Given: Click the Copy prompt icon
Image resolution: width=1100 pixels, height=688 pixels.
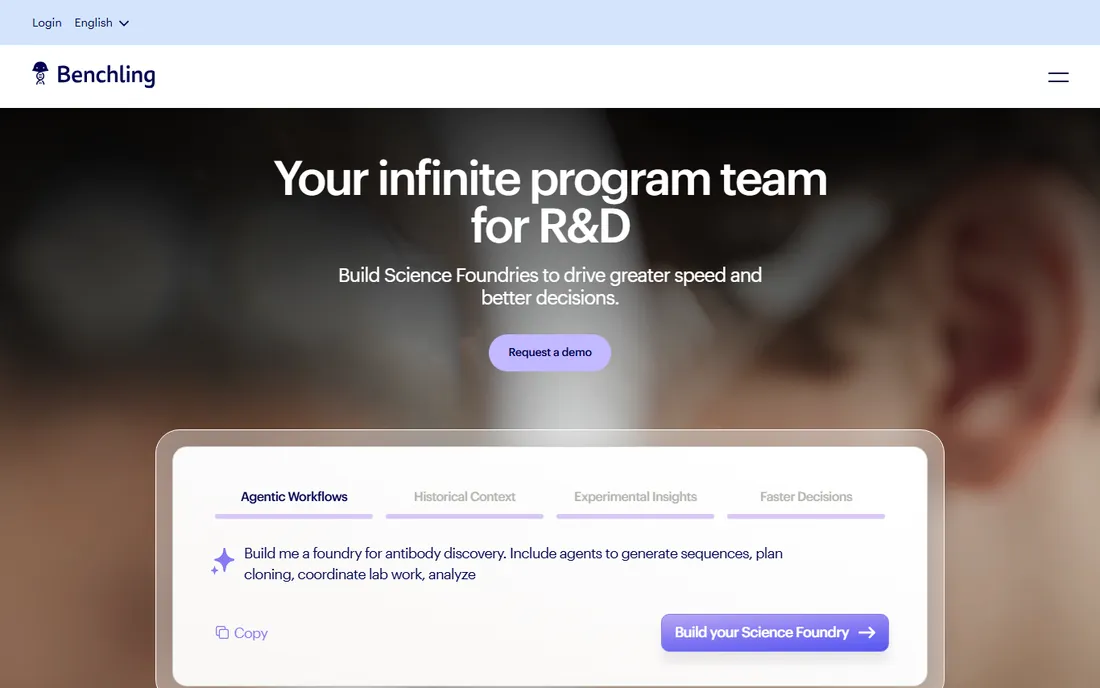Looking at the screenshot, I should click(222, 633).
